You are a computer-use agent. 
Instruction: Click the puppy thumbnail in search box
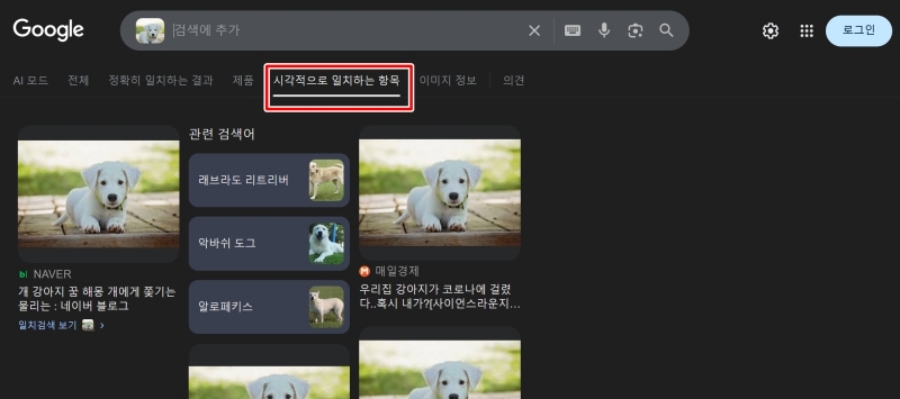pos(150,30)
